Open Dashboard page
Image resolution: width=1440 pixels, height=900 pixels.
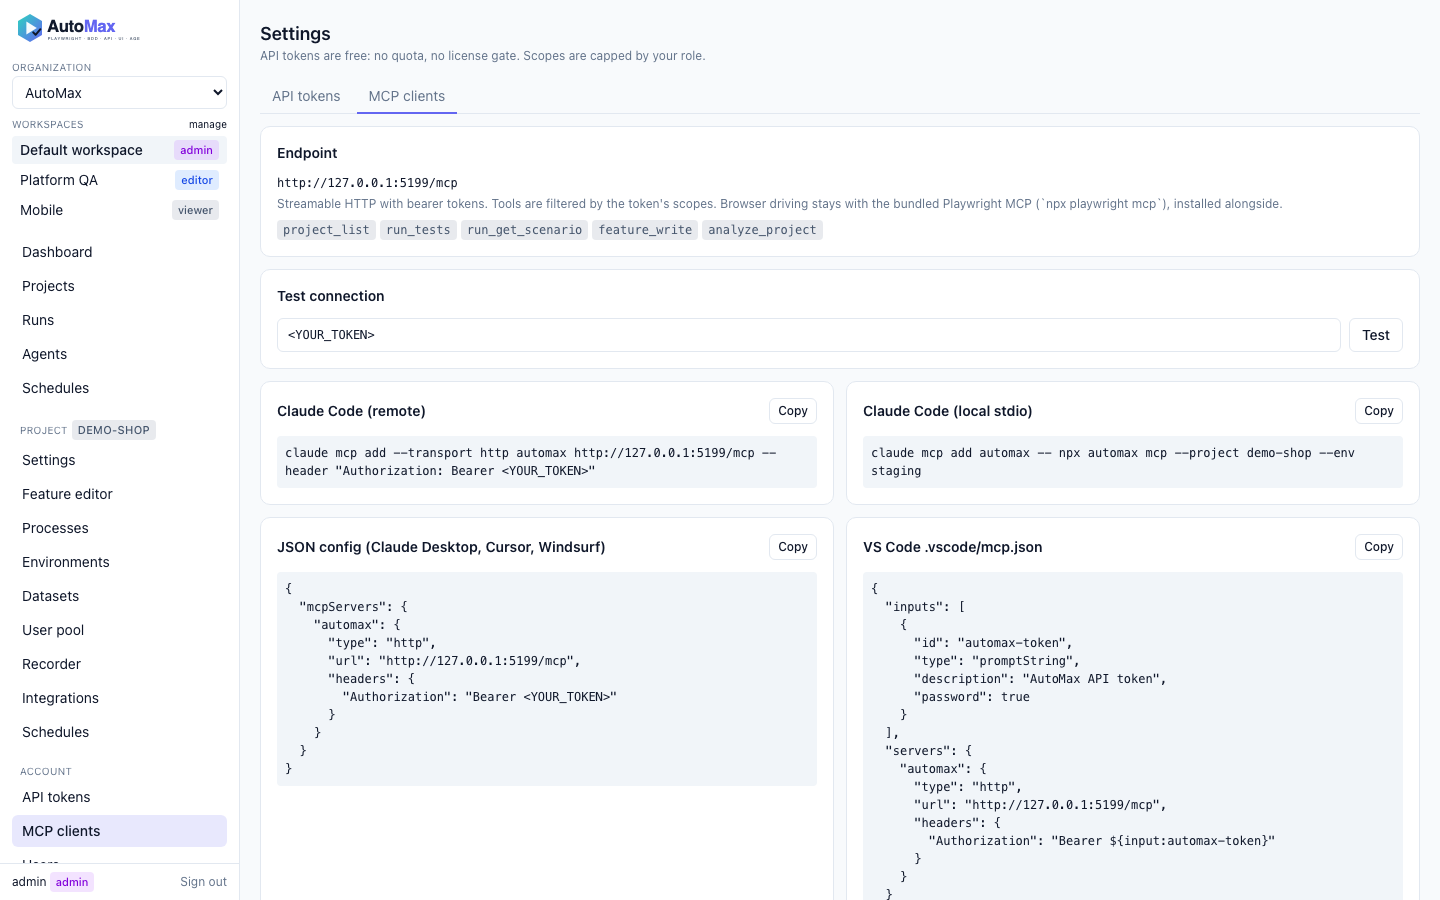point(119,252)
